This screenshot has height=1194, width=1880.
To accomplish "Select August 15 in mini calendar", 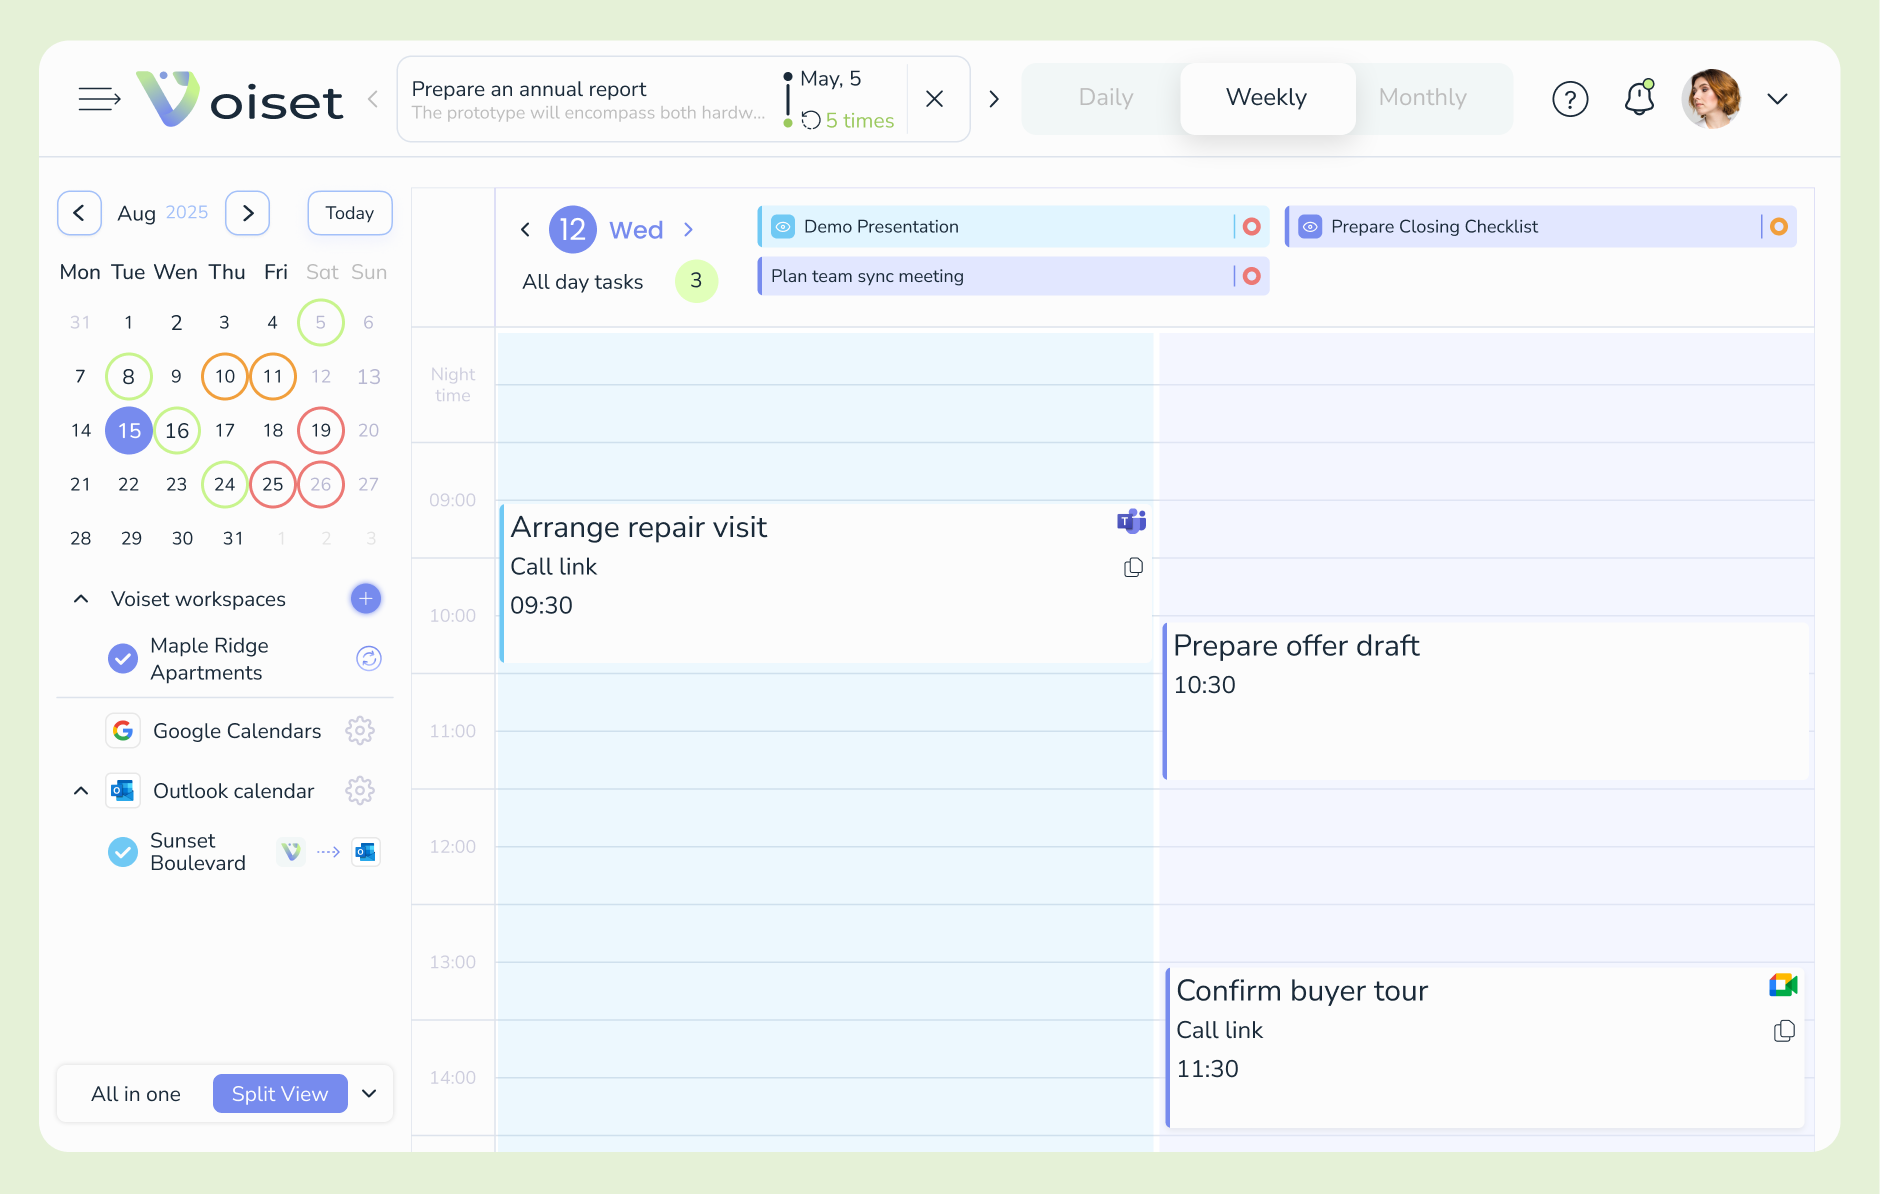I will tap(129, 430).
